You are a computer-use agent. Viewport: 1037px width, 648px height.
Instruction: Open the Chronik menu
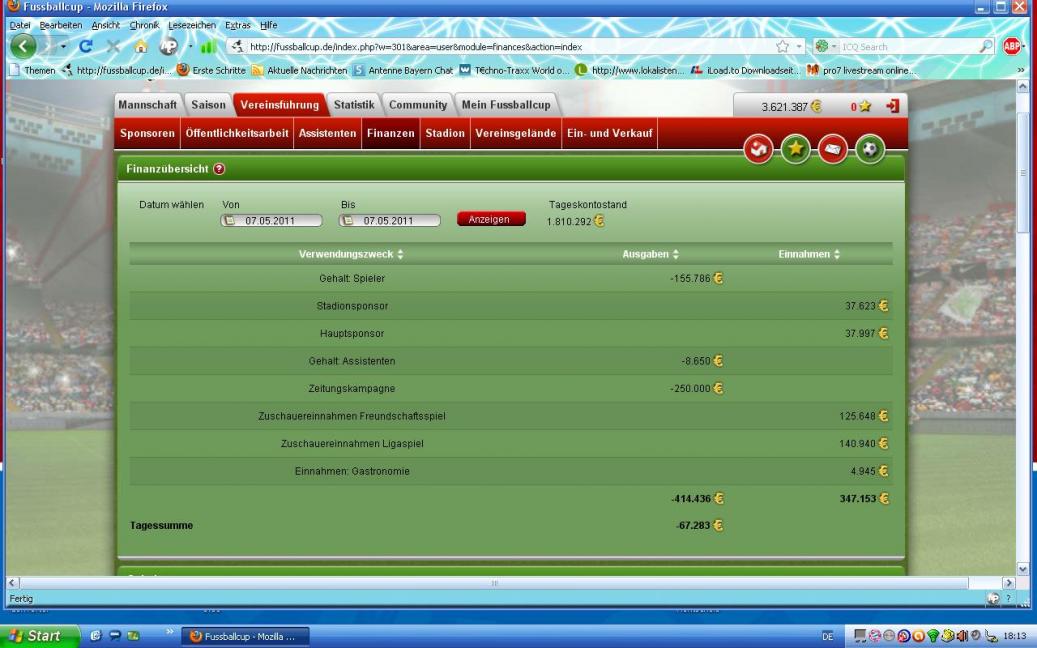pos(144,25)
